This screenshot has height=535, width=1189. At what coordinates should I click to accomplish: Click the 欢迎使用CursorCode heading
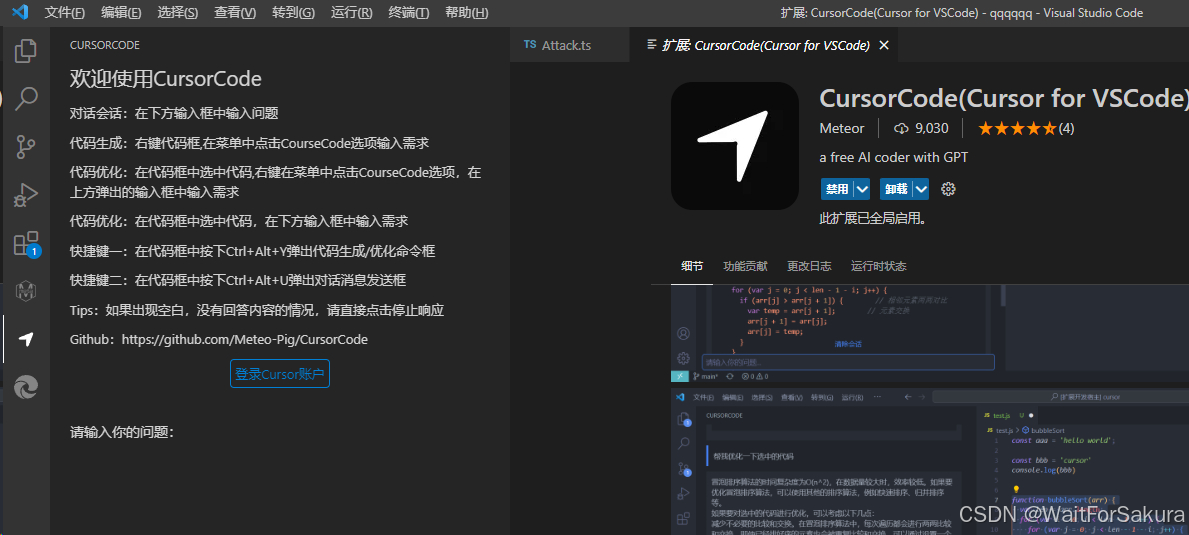(x=165, y=80)
